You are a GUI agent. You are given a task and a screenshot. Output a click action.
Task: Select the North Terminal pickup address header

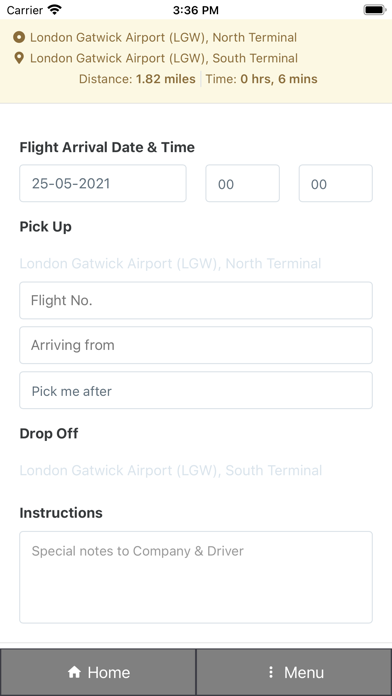(x=163, y=37)
